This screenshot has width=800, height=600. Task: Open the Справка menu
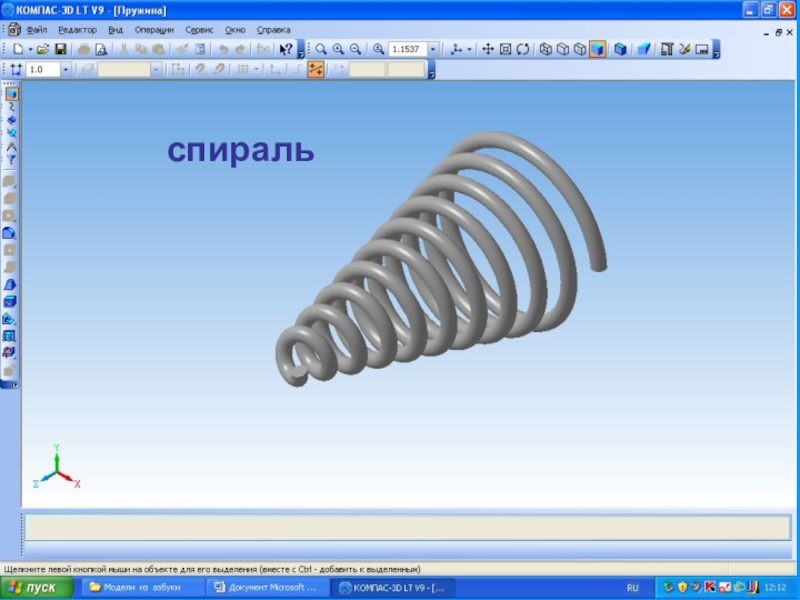(273, 30)
